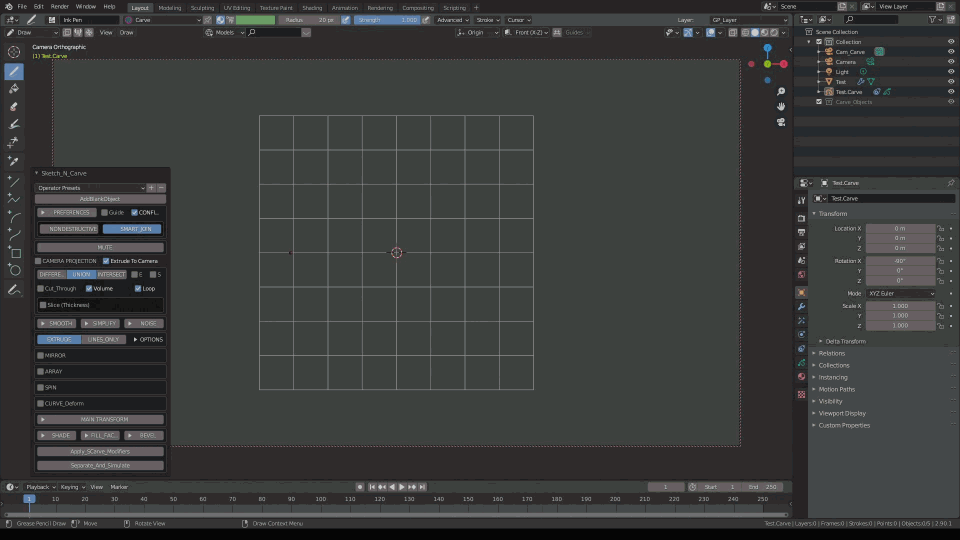
Task: Click the pan view hand icon
Action: [781, 106]
